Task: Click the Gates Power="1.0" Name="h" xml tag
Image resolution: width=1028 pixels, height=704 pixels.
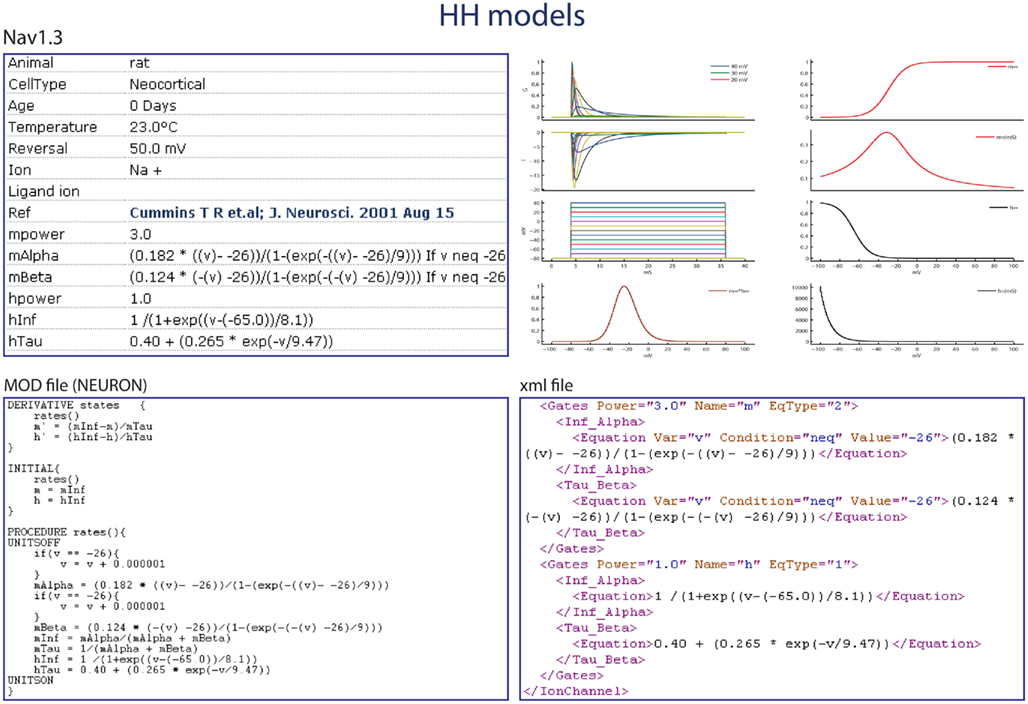Action: [x=699, y=564]
